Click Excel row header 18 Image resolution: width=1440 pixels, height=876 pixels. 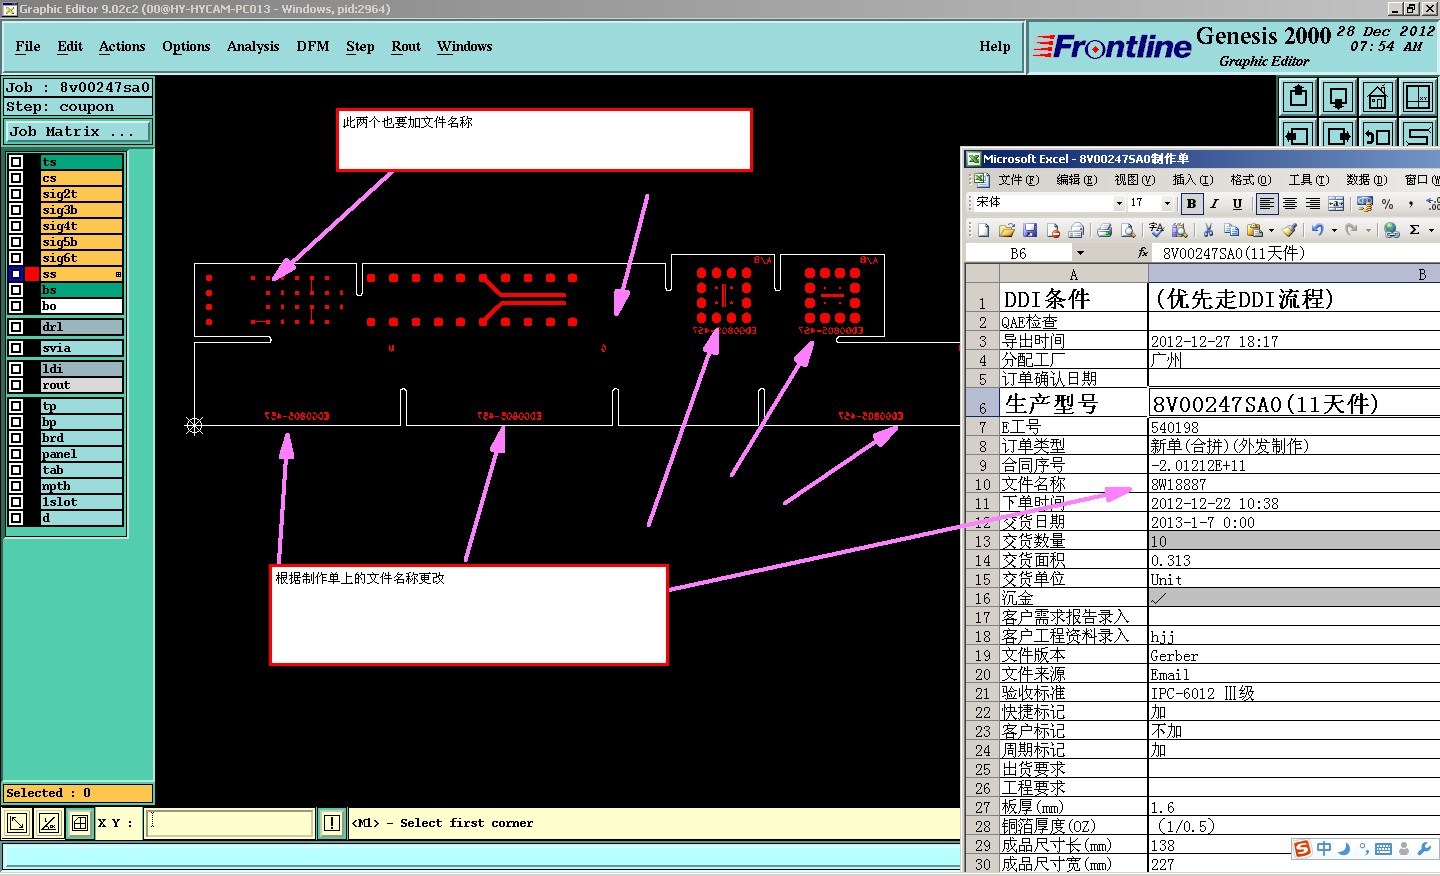pos(982,637)
